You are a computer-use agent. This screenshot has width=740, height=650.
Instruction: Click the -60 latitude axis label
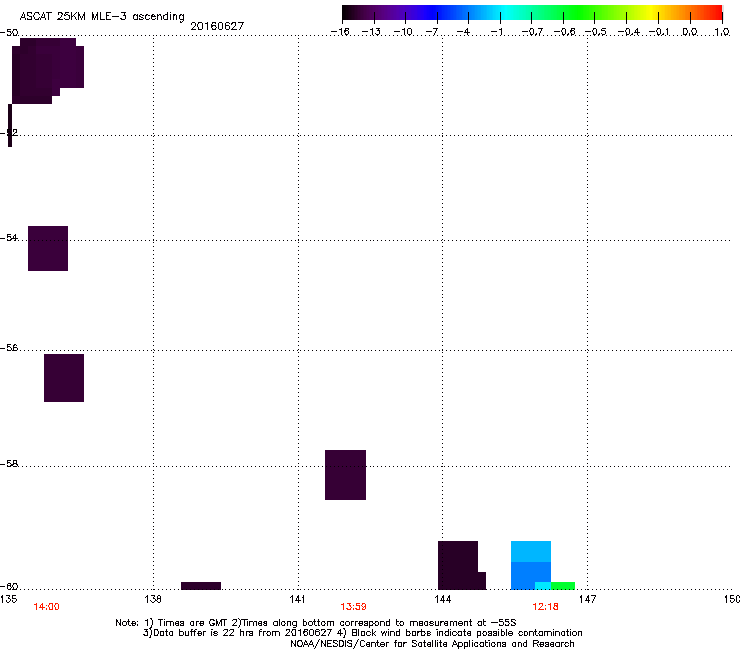9,586
